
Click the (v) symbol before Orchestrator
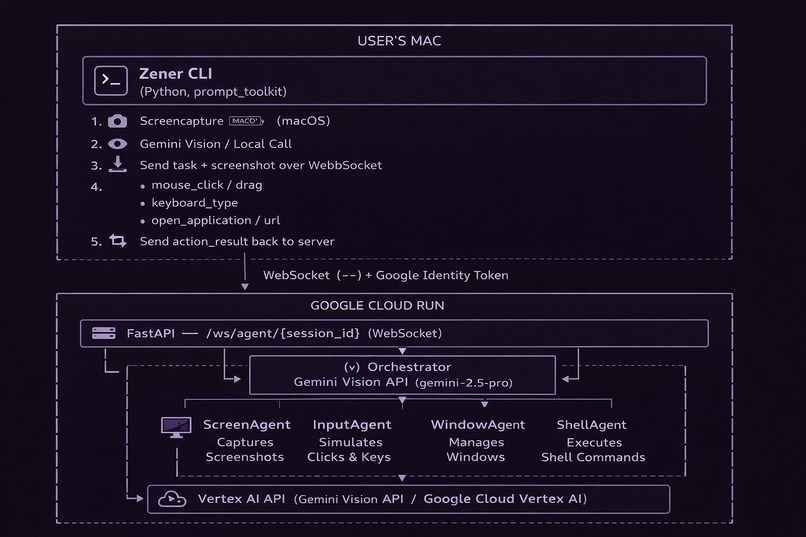(x=352, y=367)
